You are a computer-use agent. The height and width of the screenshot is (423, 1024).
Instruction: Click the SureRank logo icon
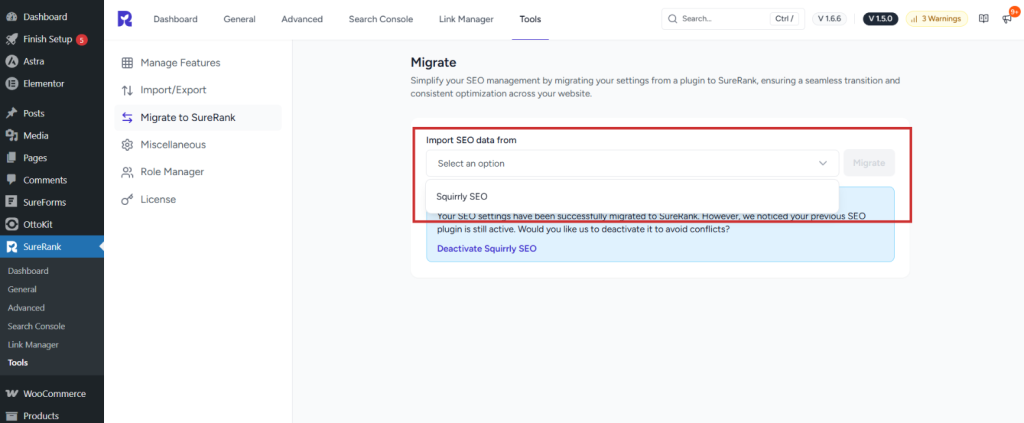125,19
